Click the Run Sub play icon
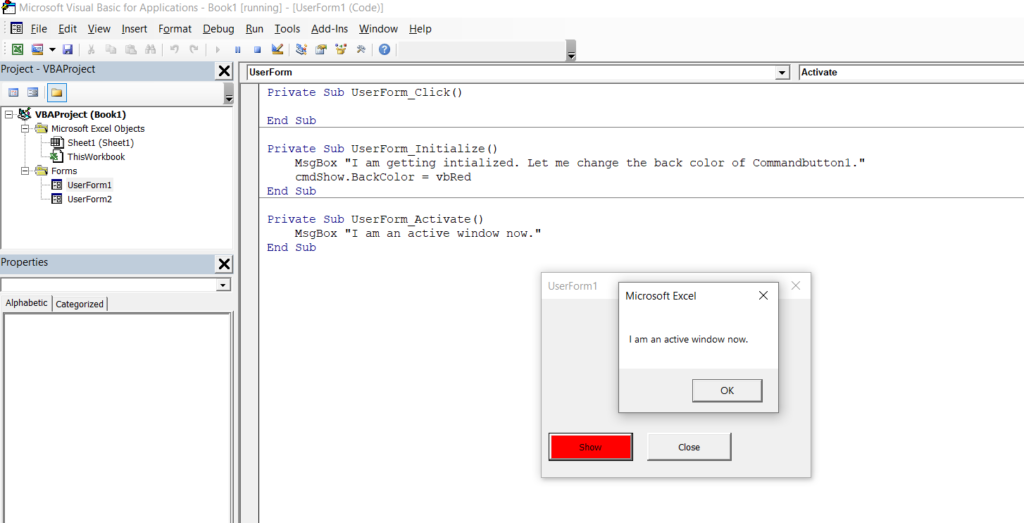Screen dimensions: 1024x523 pos(218,50)
